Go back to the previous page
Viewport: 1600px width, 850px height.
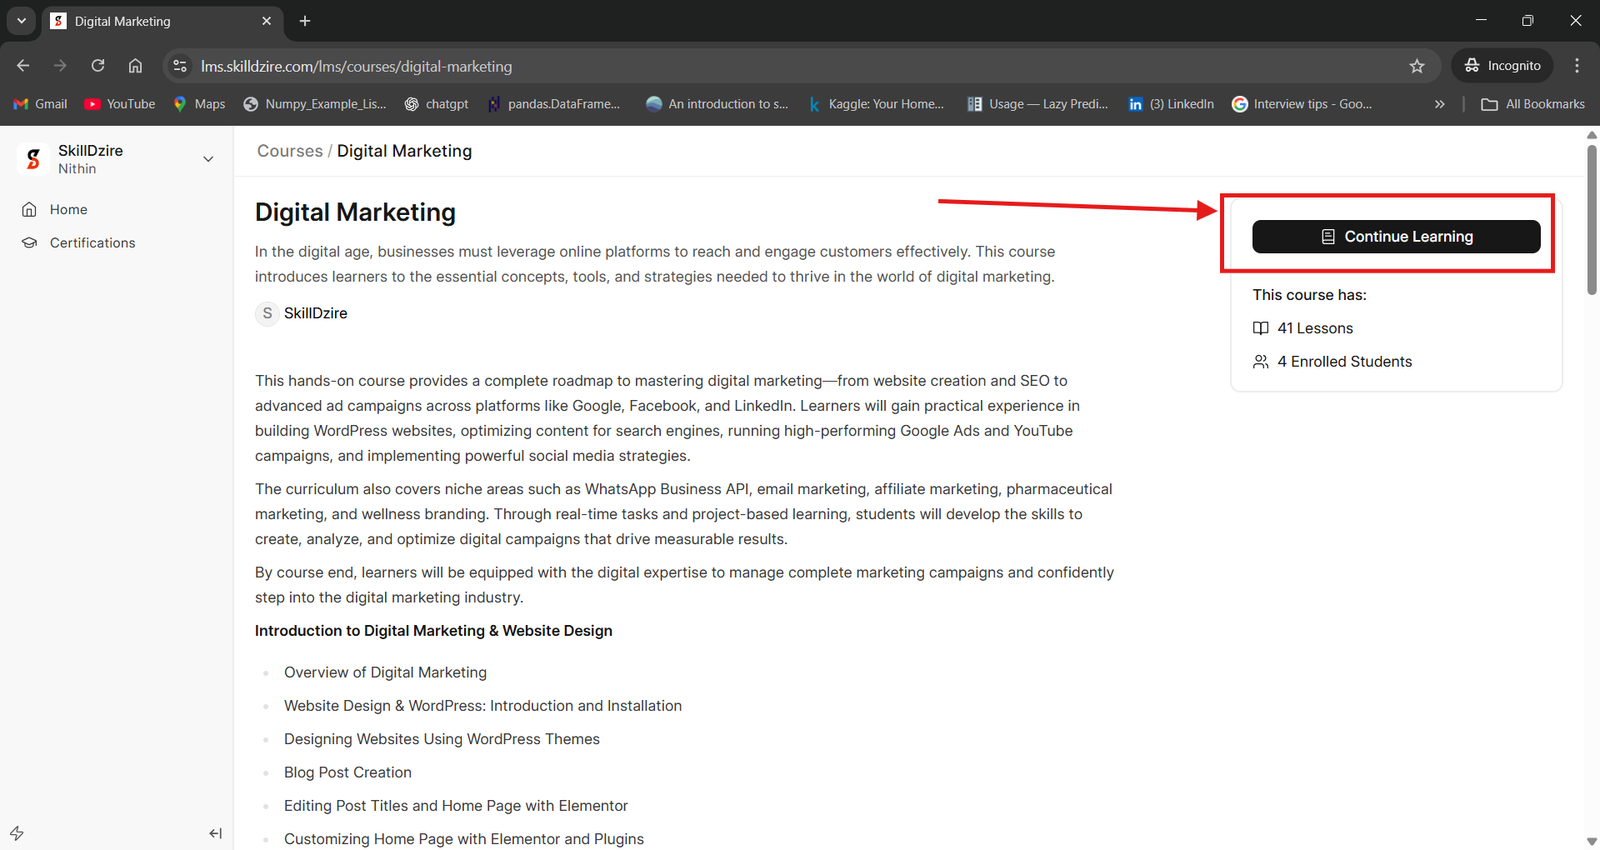[23, 66]
